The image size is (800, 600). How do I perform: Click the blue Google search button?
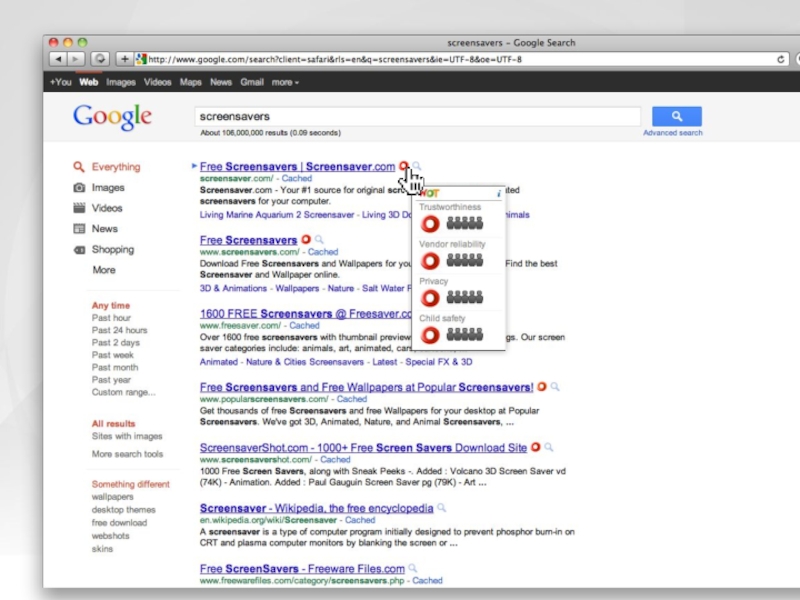(676, 116)
